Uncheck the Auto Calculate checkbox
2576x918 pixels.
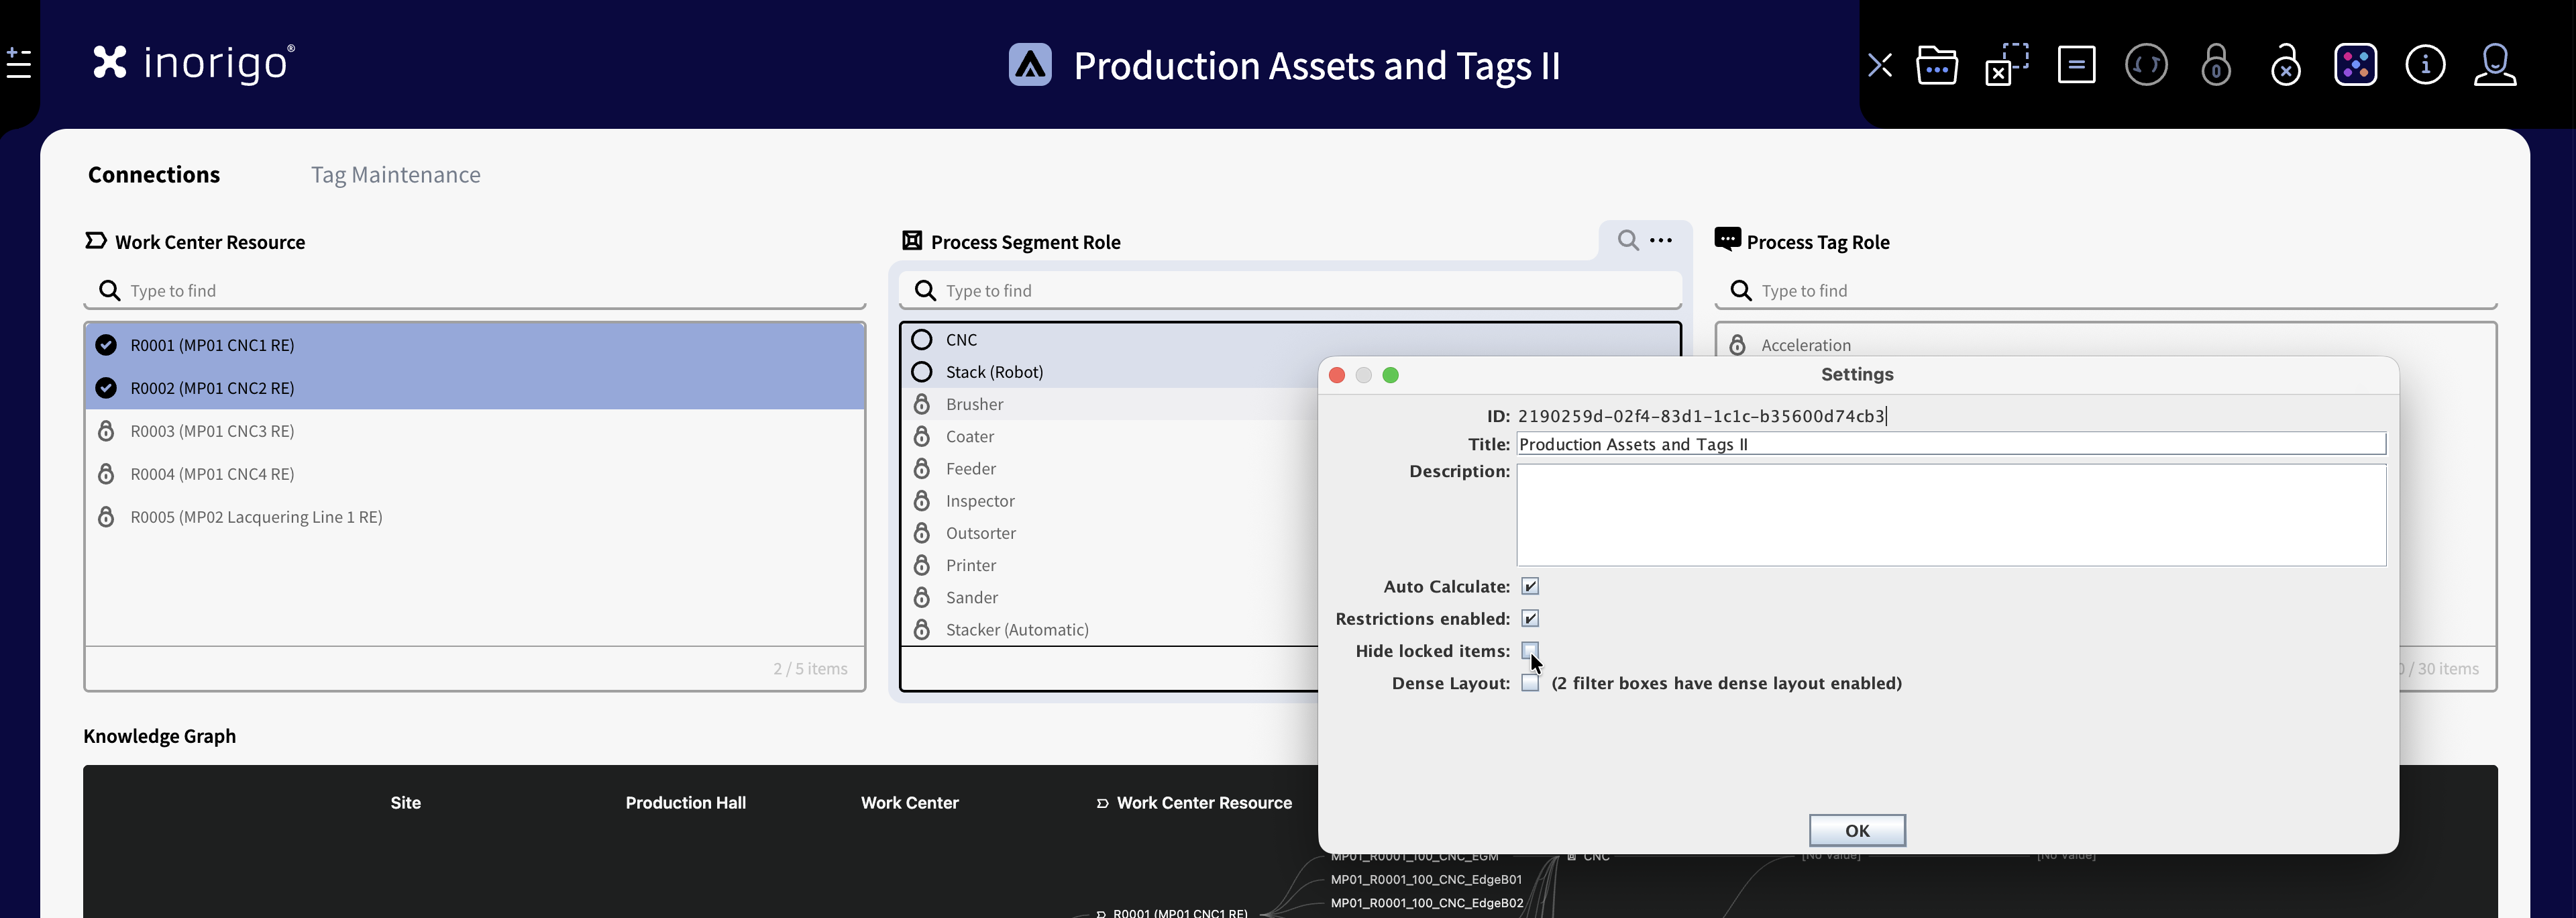[x=1530, y=586]
